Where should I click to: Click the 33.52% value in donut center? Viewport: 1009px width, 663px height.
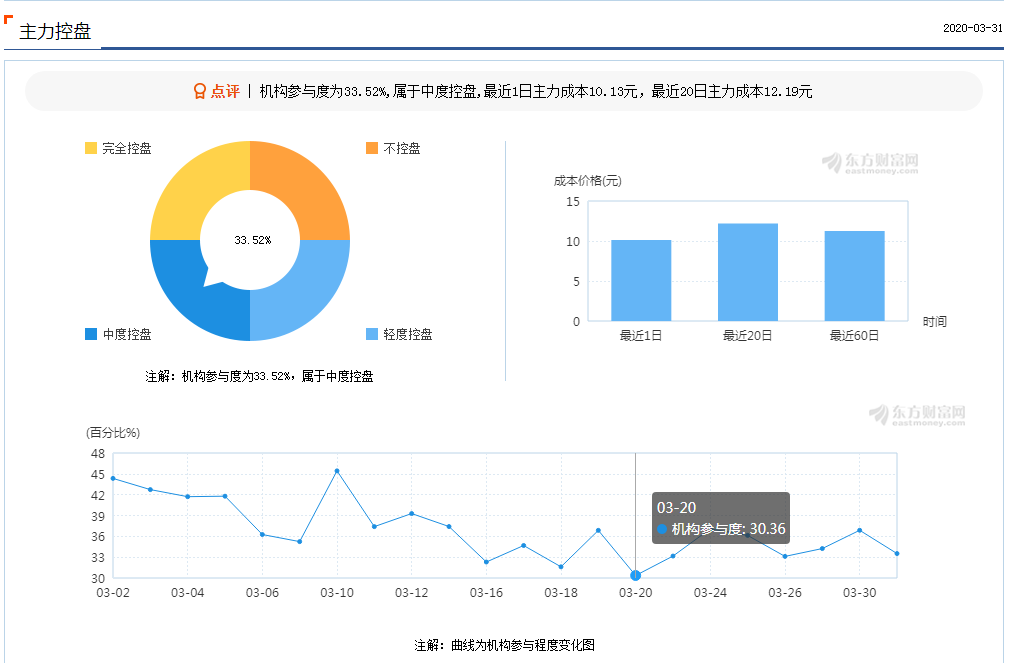pyautogui.click(x=253, y=240)
